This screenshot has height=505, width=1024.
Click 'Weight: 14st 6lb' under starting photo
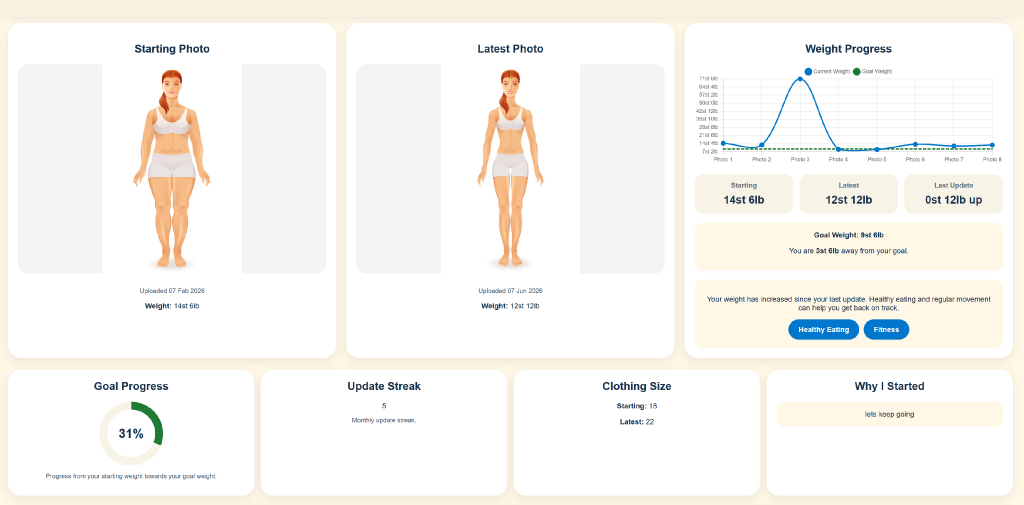(x=172, y=306)
